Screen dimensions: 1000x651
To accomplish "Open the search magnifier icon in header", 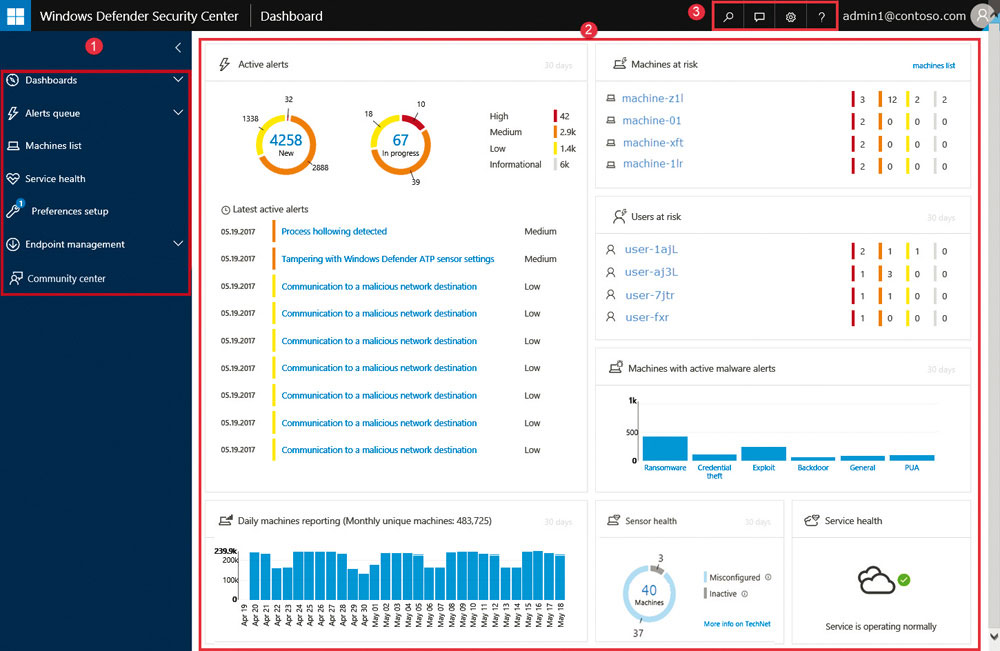I will [728, 17].
